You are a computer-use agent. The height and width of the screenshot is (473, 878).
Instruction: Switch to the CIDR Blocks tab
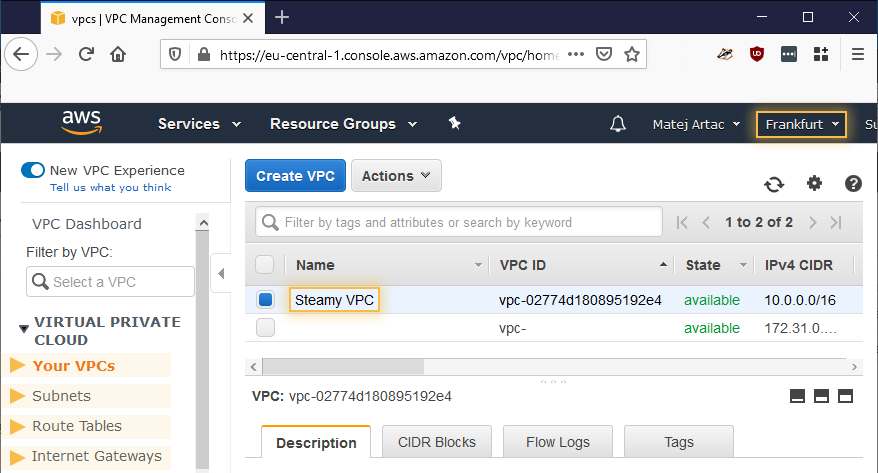pos(437,442)
